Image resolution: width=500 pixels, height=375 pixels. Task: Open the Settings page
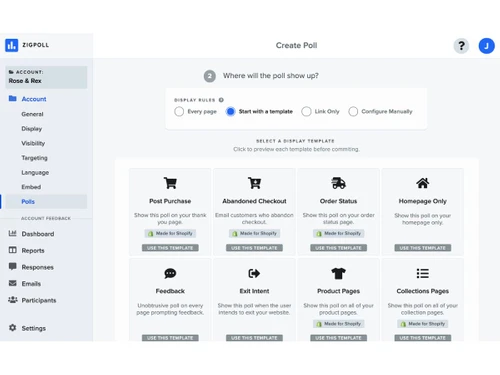tap(33, 328)
